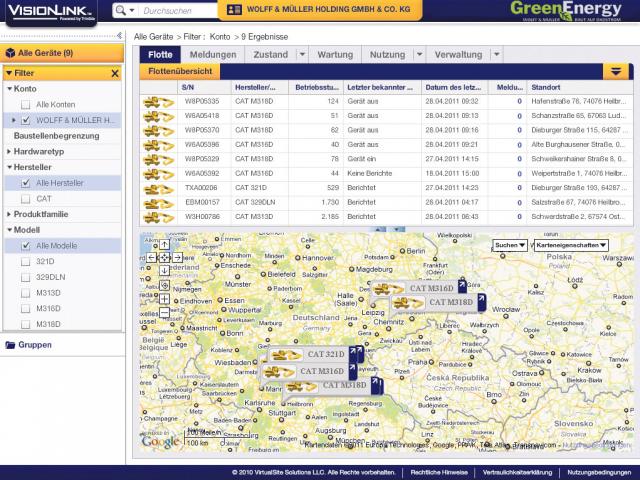Open the account card icon in header
Viewport: 640px width, 480px height.
pyautogui.click(x=234, y=9)
